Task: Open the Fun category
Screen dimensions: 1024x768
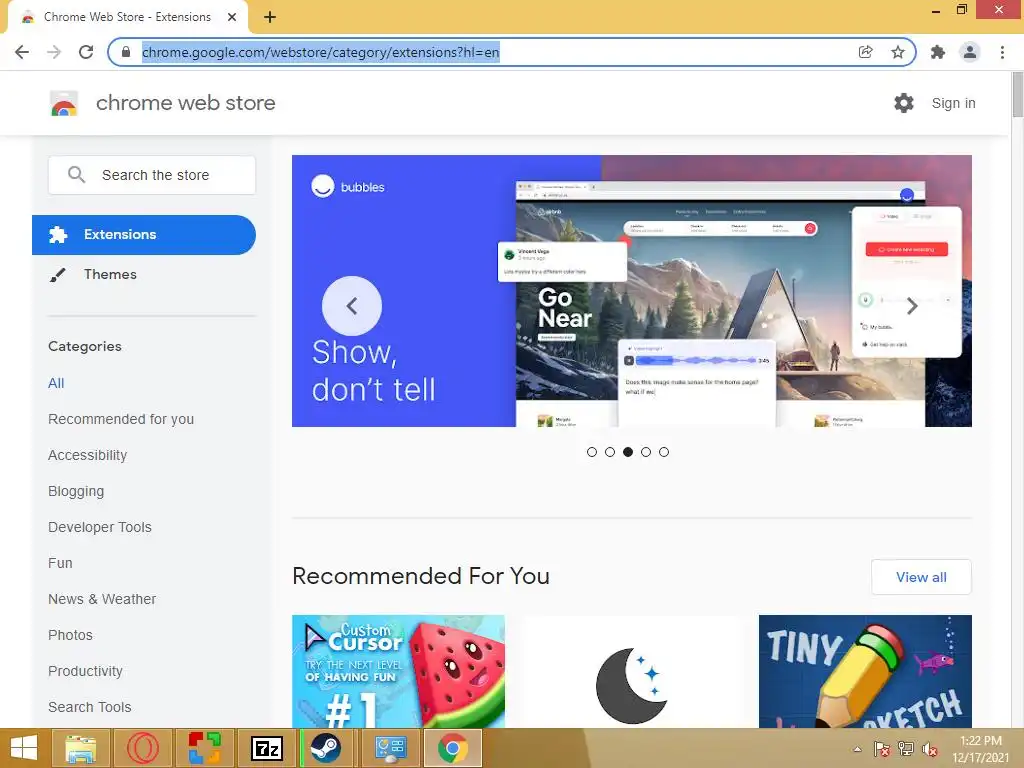Action: (x=60, y=563)
